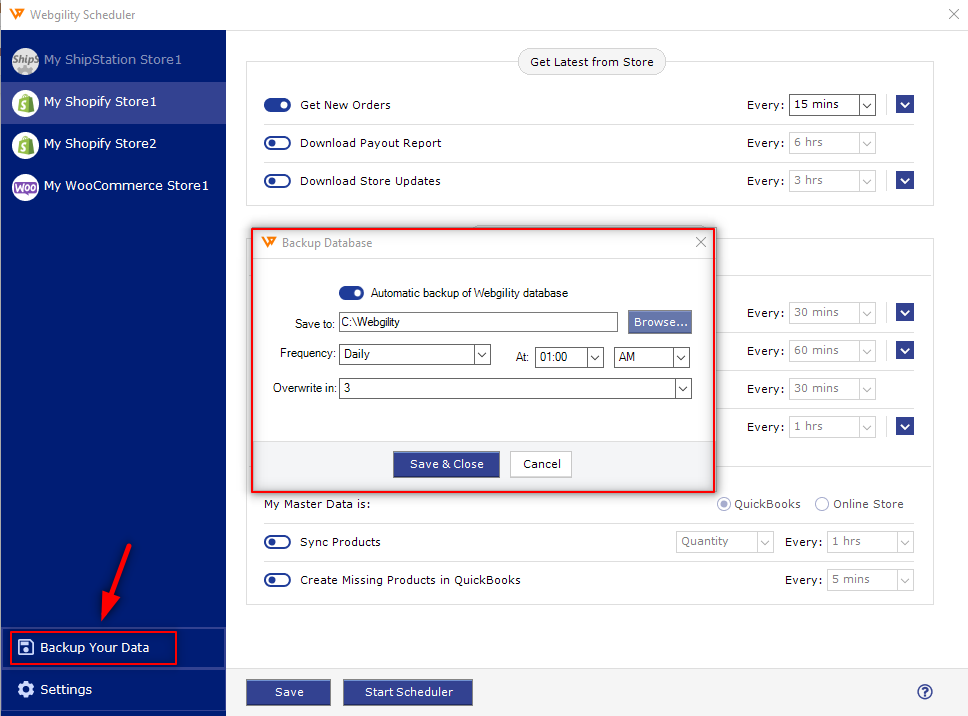Screen dimensions: 968x716
Task: Toggle Download Store Updates switch
Action: click(x=277, y=181)
